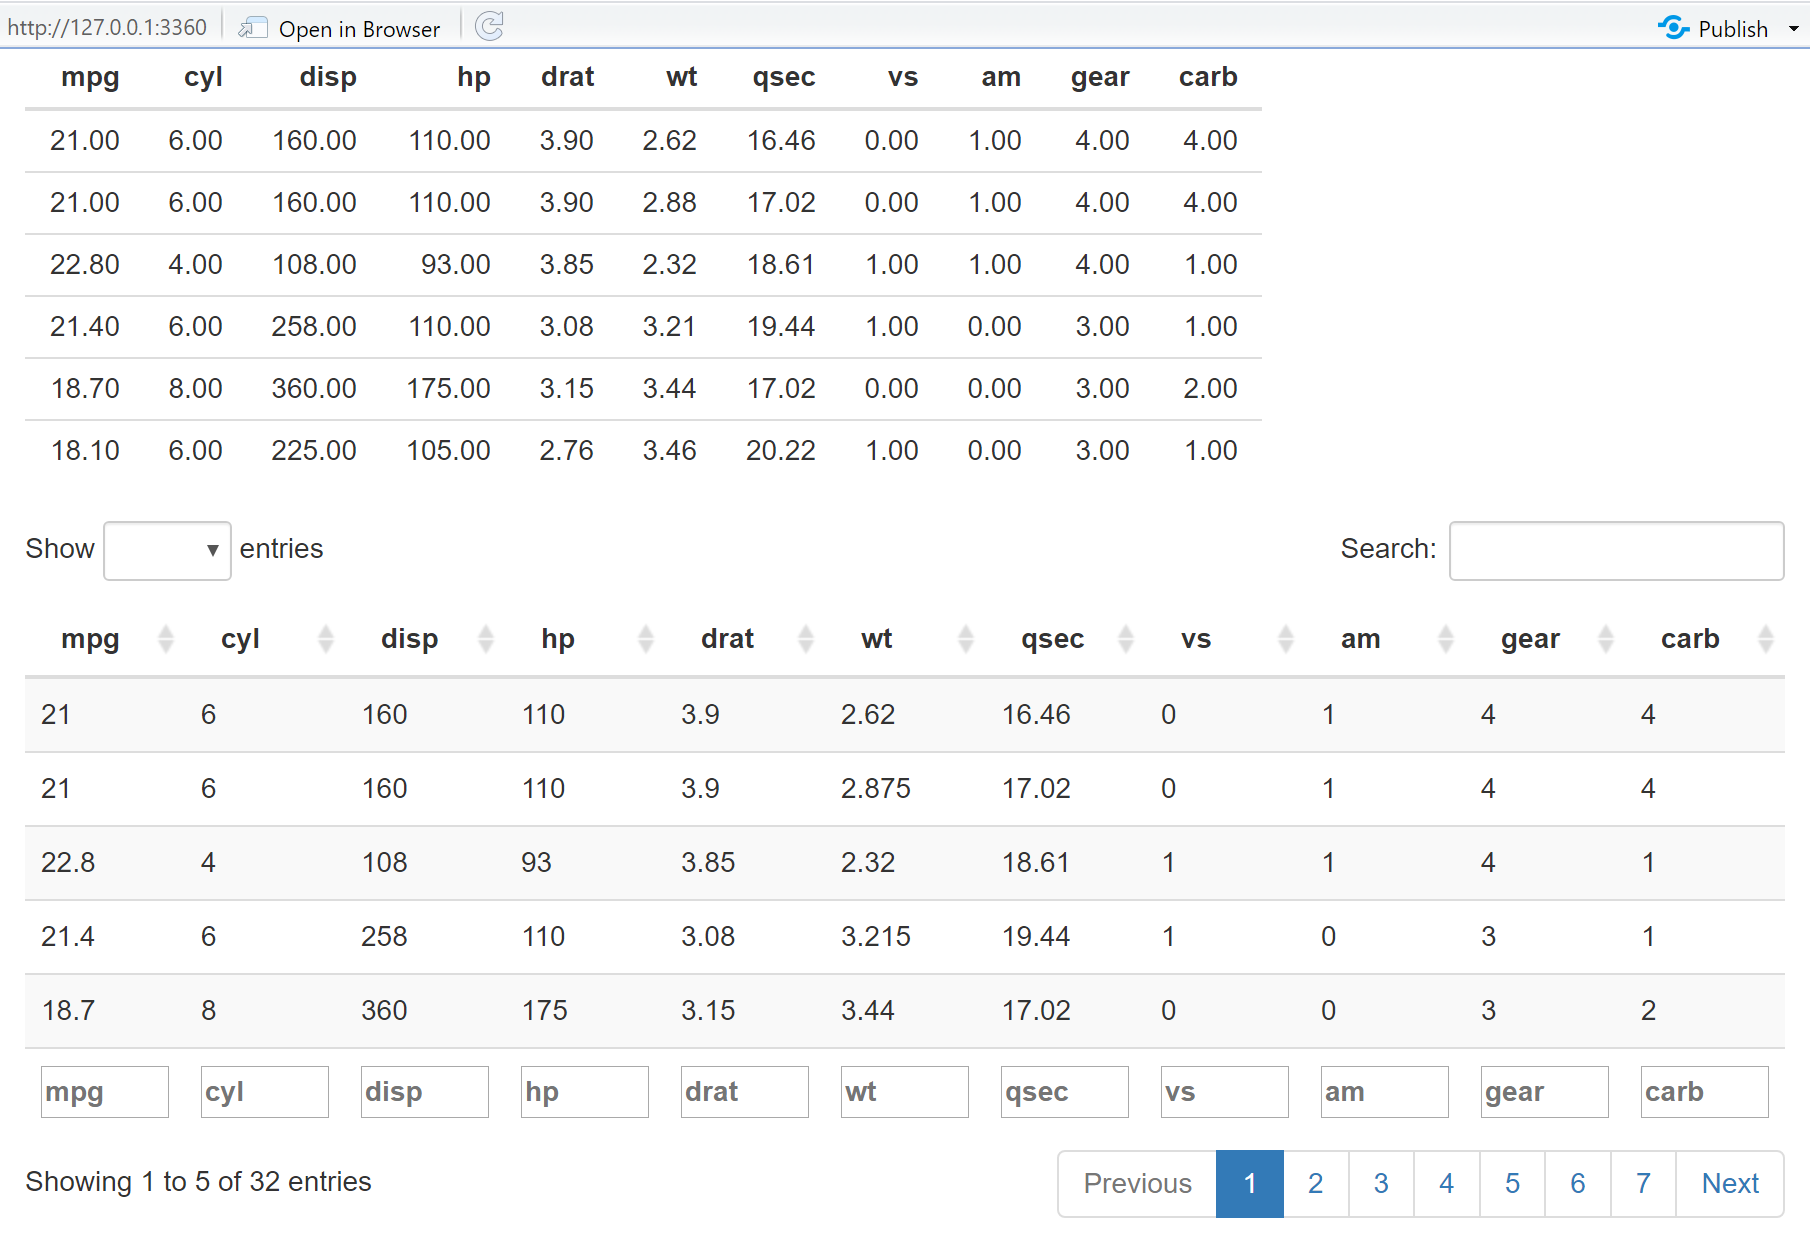Click cell 18.10 in top table
Viewport: 1810px width, 1252px height.
[85, 451]
